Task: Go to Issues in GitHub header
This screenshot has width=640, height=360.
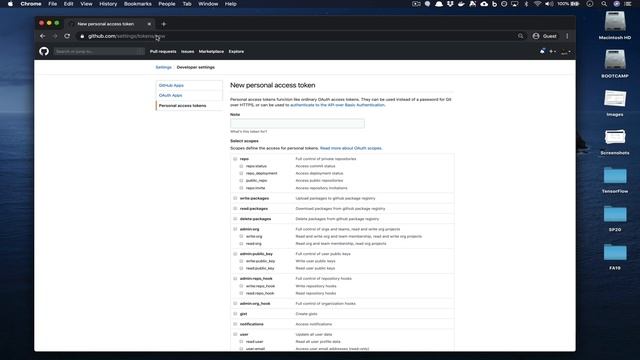Action: click(x=187, y=51)
